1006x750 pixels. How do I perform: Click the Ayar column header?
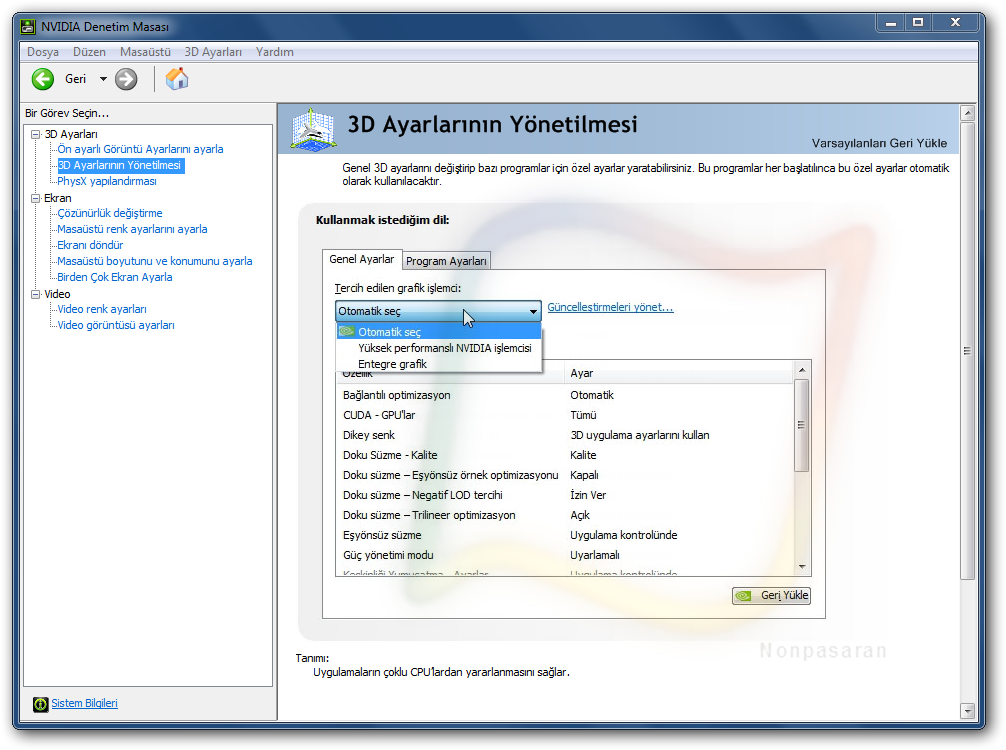tap(679, 373)
